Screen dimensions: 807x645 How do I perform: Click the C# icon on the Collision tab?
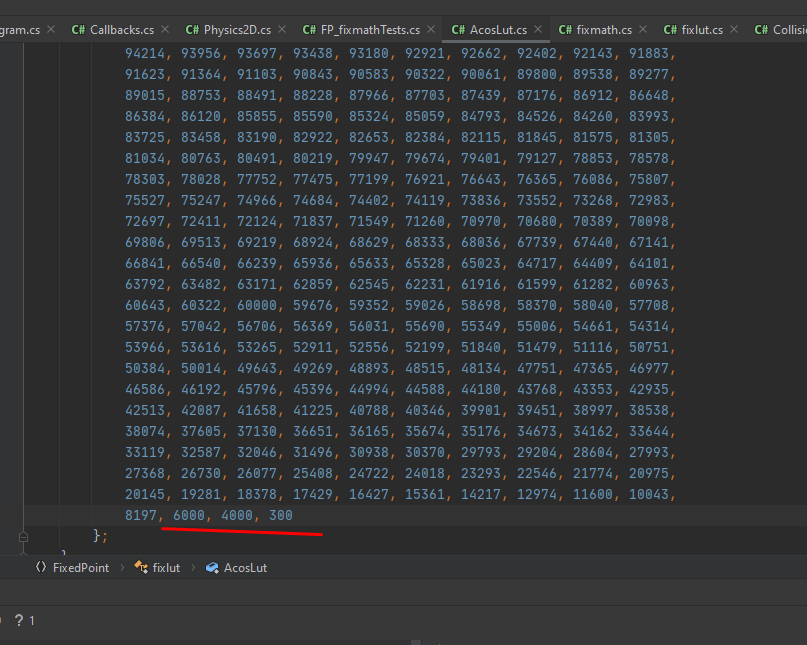(761, 30)
